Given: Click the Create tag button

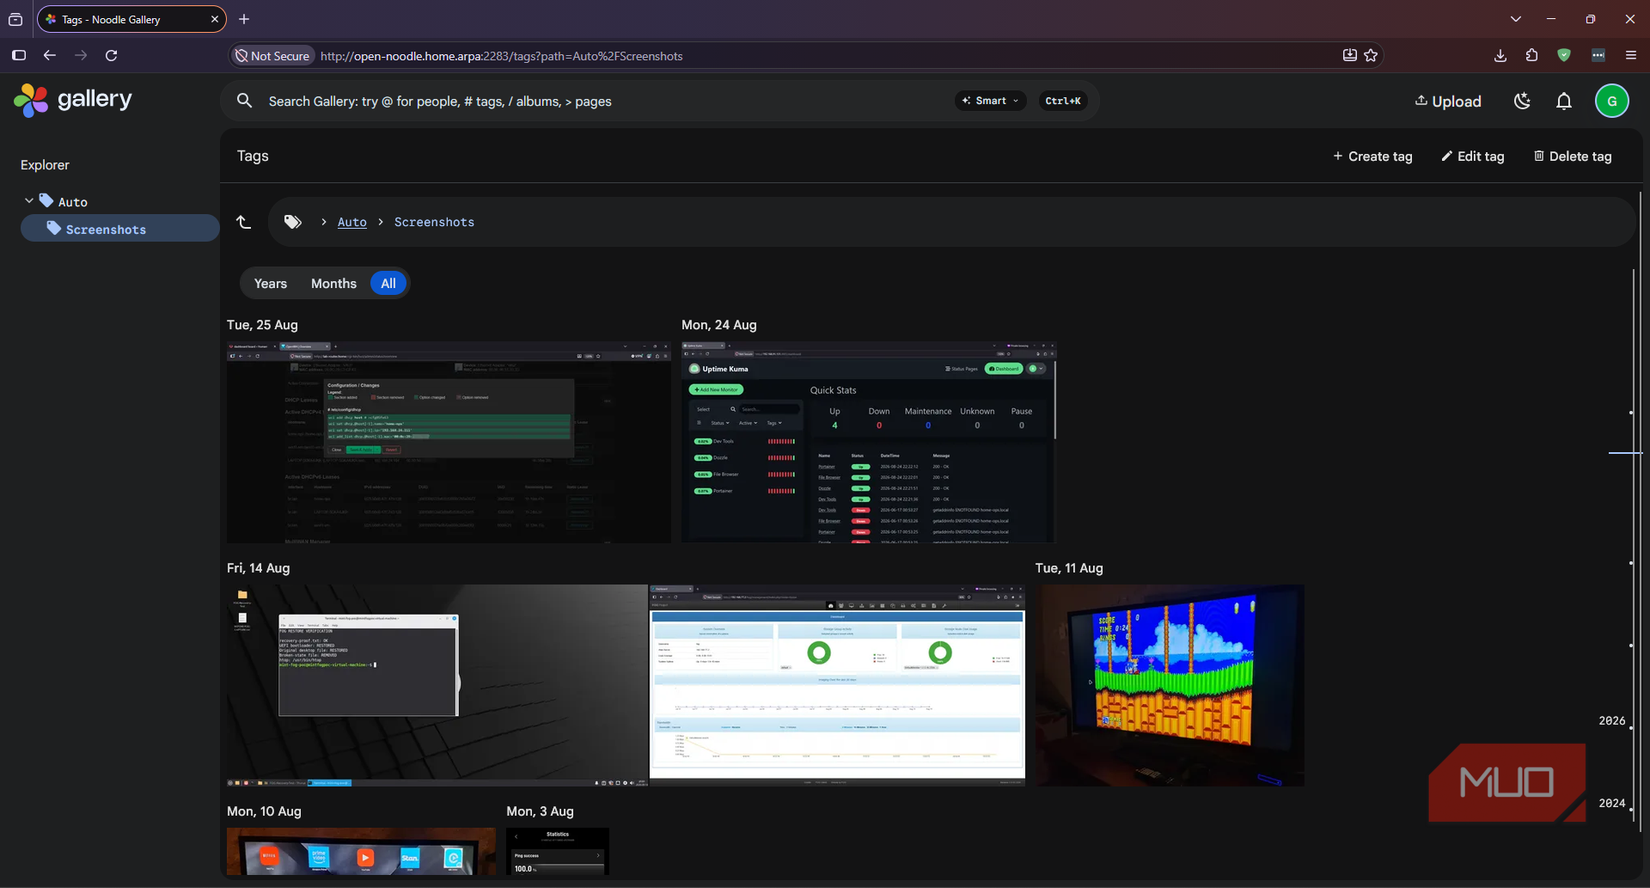Looking at the screenshot, I should pyautogui.click(x=1372, y=156).
